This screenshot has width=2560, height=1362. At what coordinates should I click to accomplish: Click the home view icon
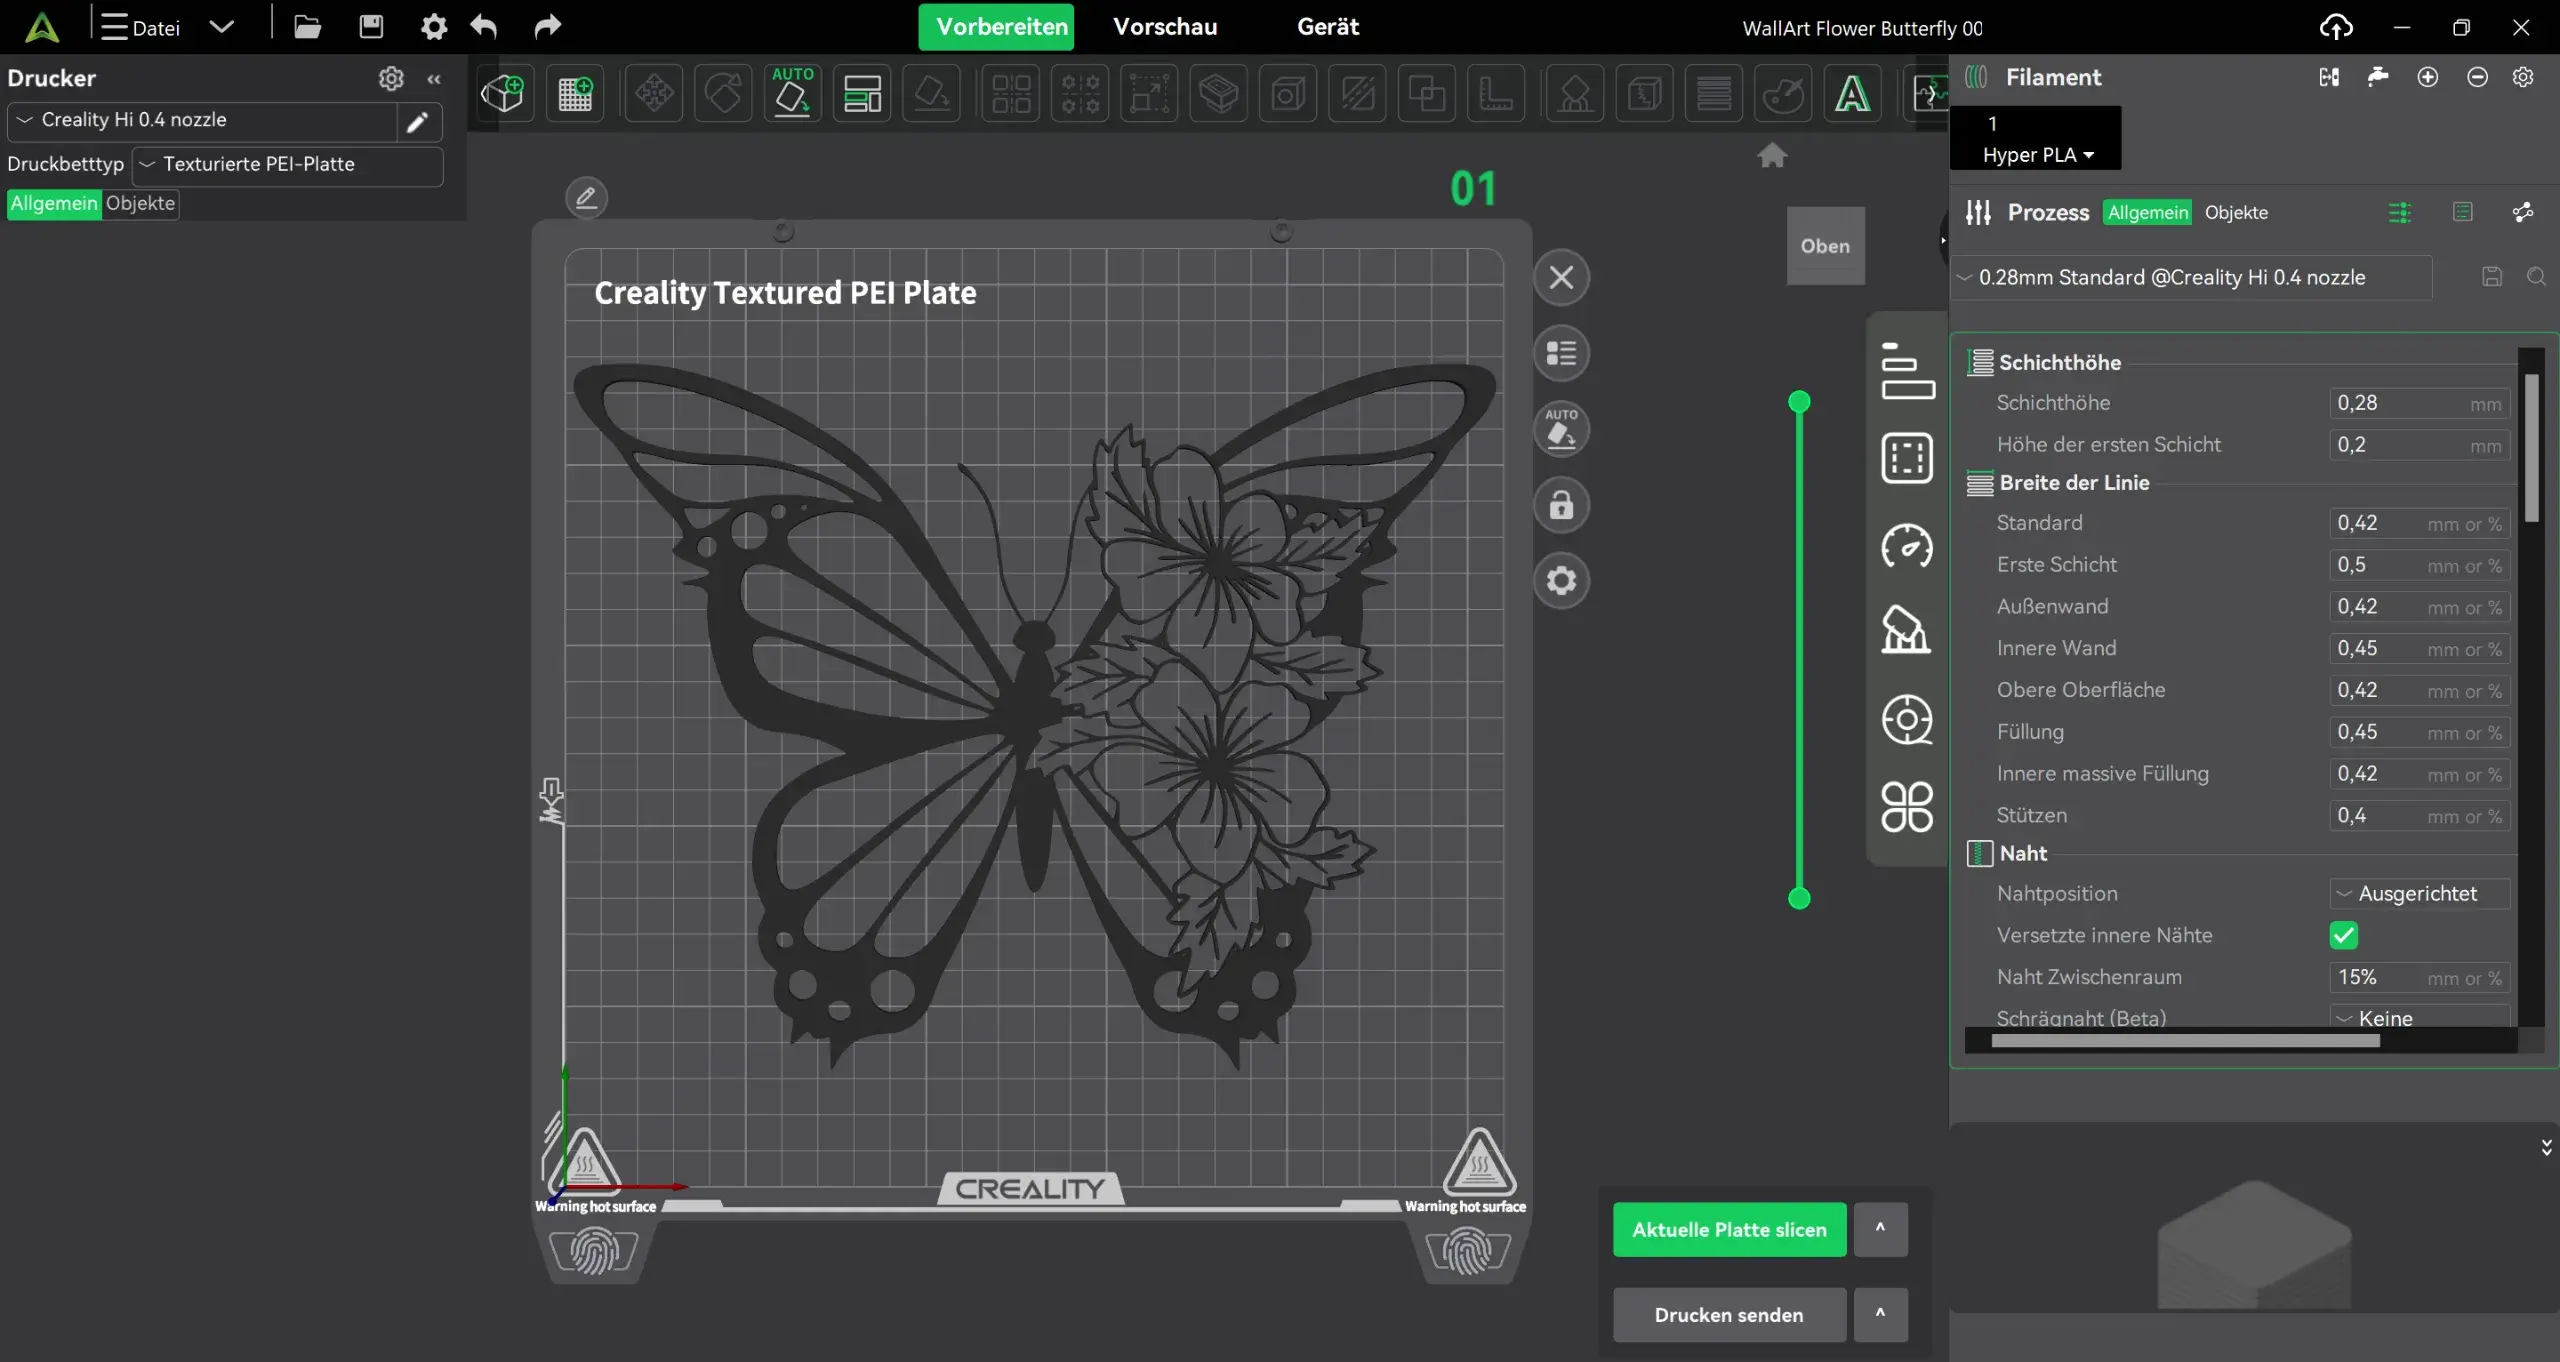click(1772, 155)
